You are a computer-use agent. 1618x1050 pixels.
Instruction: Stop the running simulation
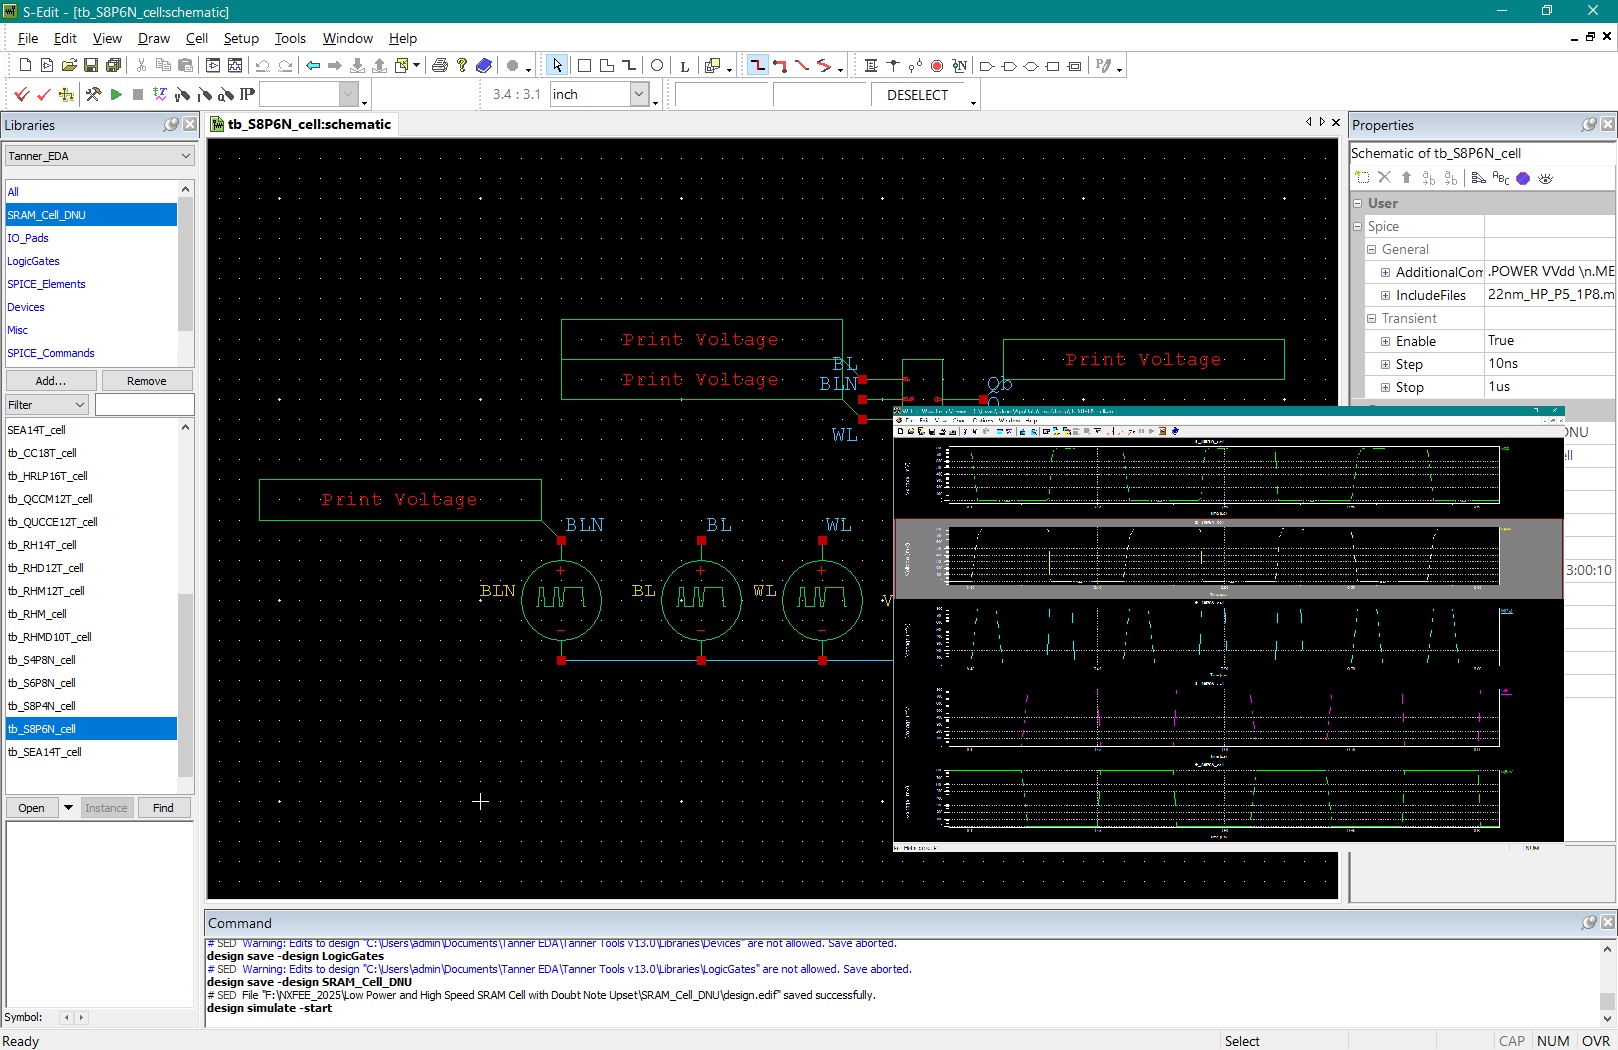pos(138,95)
